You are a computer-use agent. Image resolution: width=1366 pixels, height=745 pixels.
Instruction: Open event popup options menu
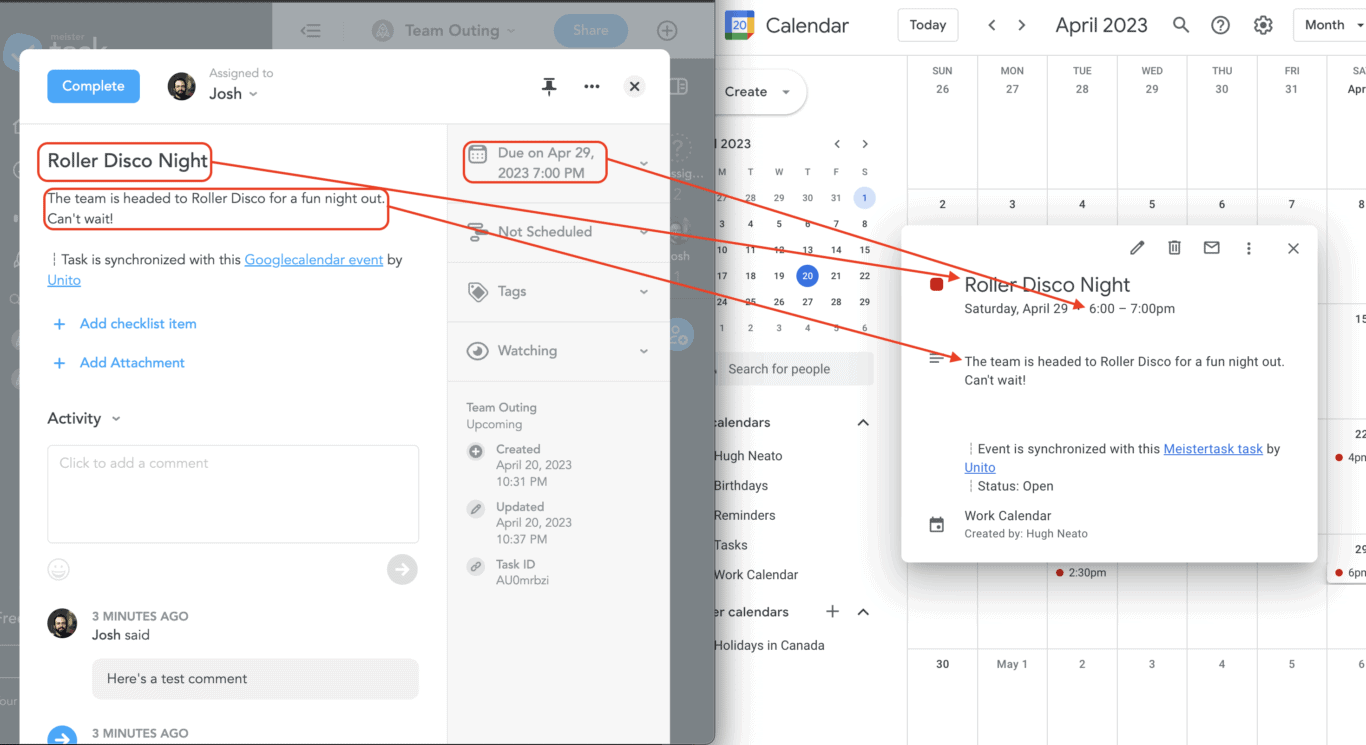[1249, 248]
